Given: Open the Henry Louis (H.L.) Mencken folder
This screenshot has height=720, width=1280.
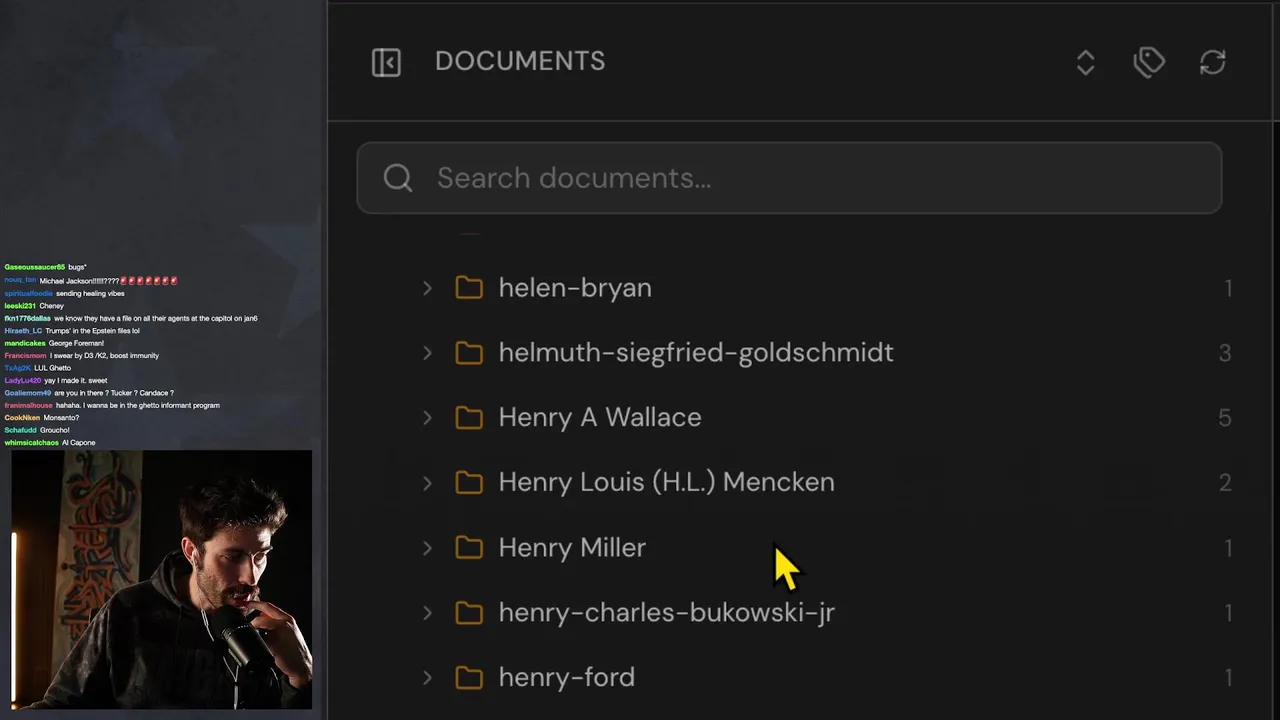Looking at the screenshot, I should coord(666,483).
